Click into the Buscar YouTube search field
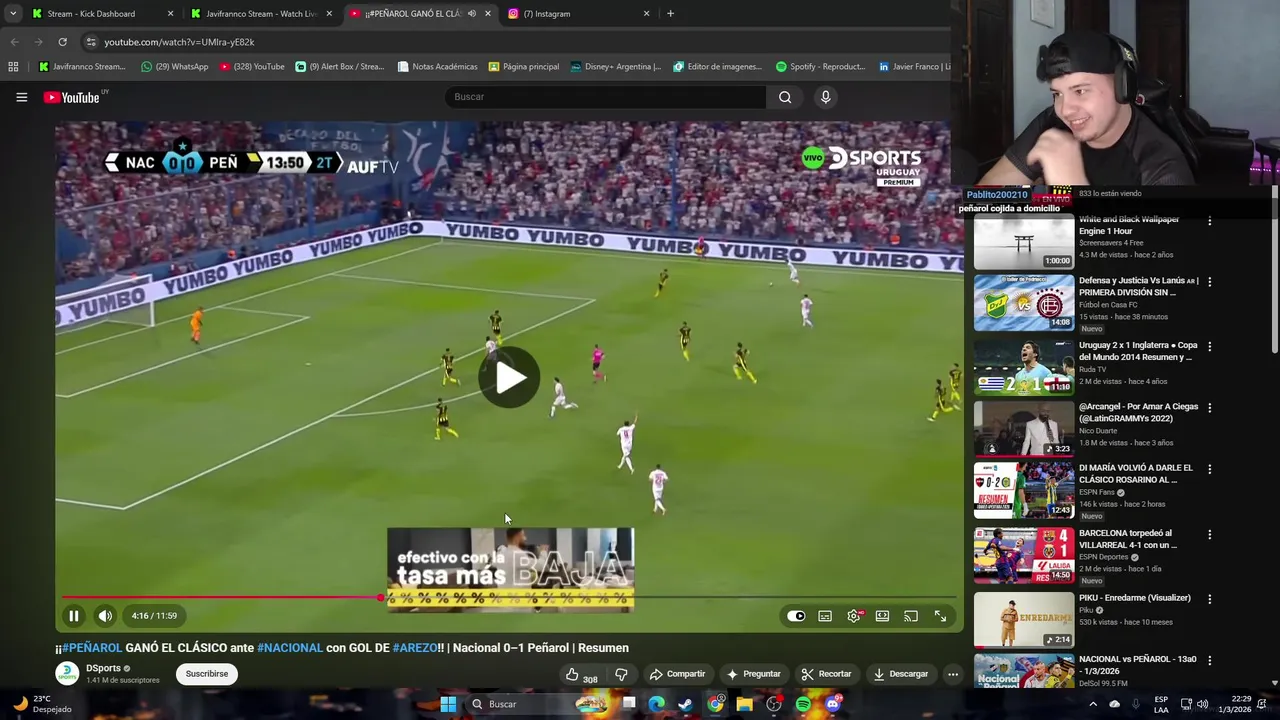The width and height of the screenshot is (1280, 720). (x=605, y=97)
